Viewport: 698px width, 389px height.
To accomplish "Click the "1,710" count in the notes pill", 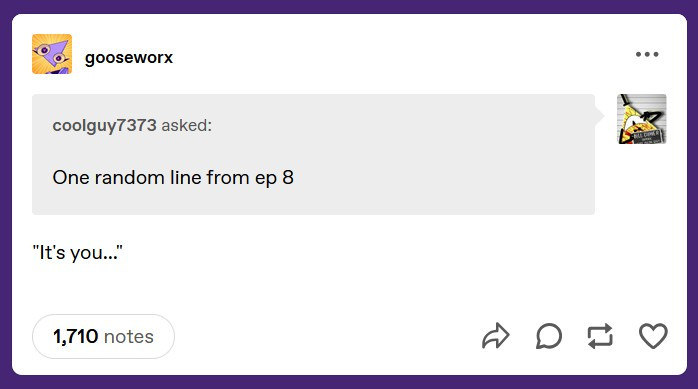I will coord(76,336).
